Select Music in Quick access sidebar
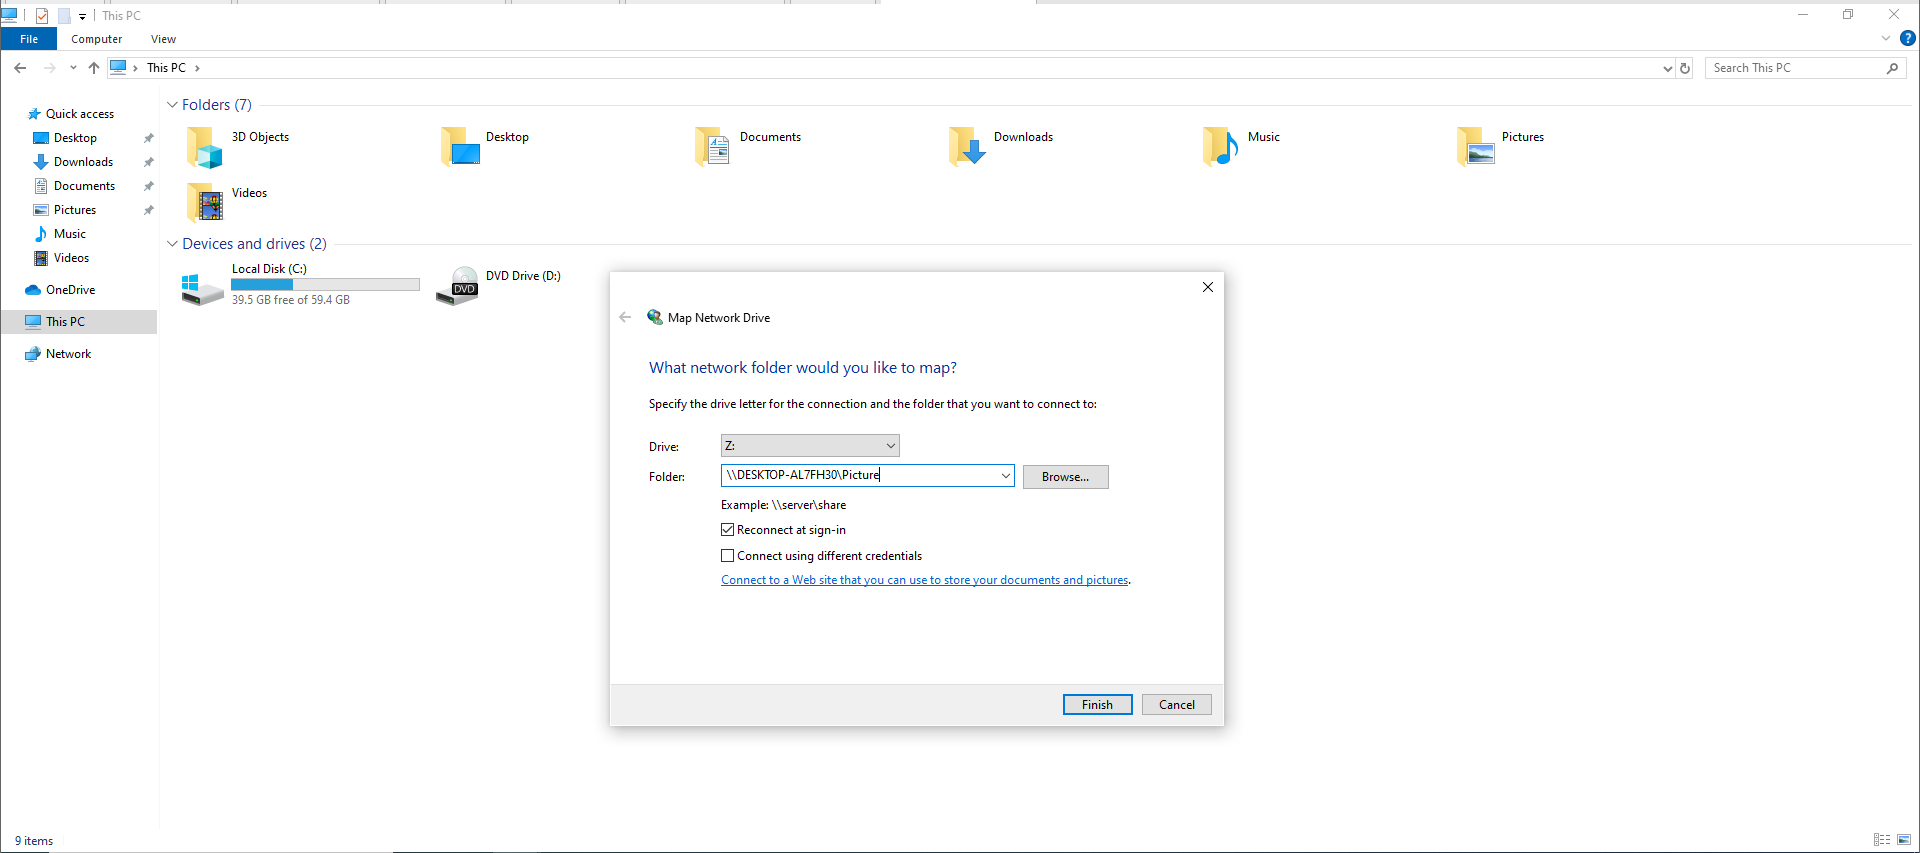 pyautogui.click(x=70, y=234)
